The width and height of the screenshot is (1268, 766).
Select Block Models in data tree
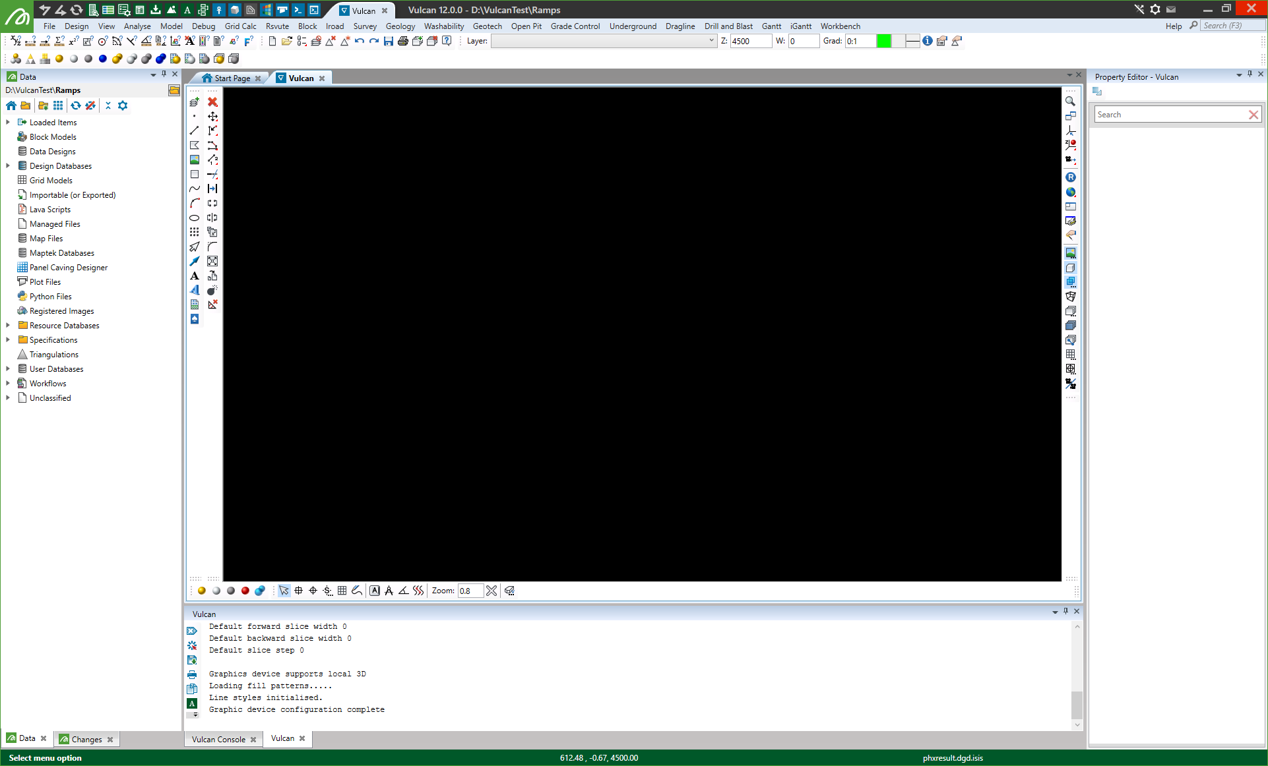tap(53, 137)
